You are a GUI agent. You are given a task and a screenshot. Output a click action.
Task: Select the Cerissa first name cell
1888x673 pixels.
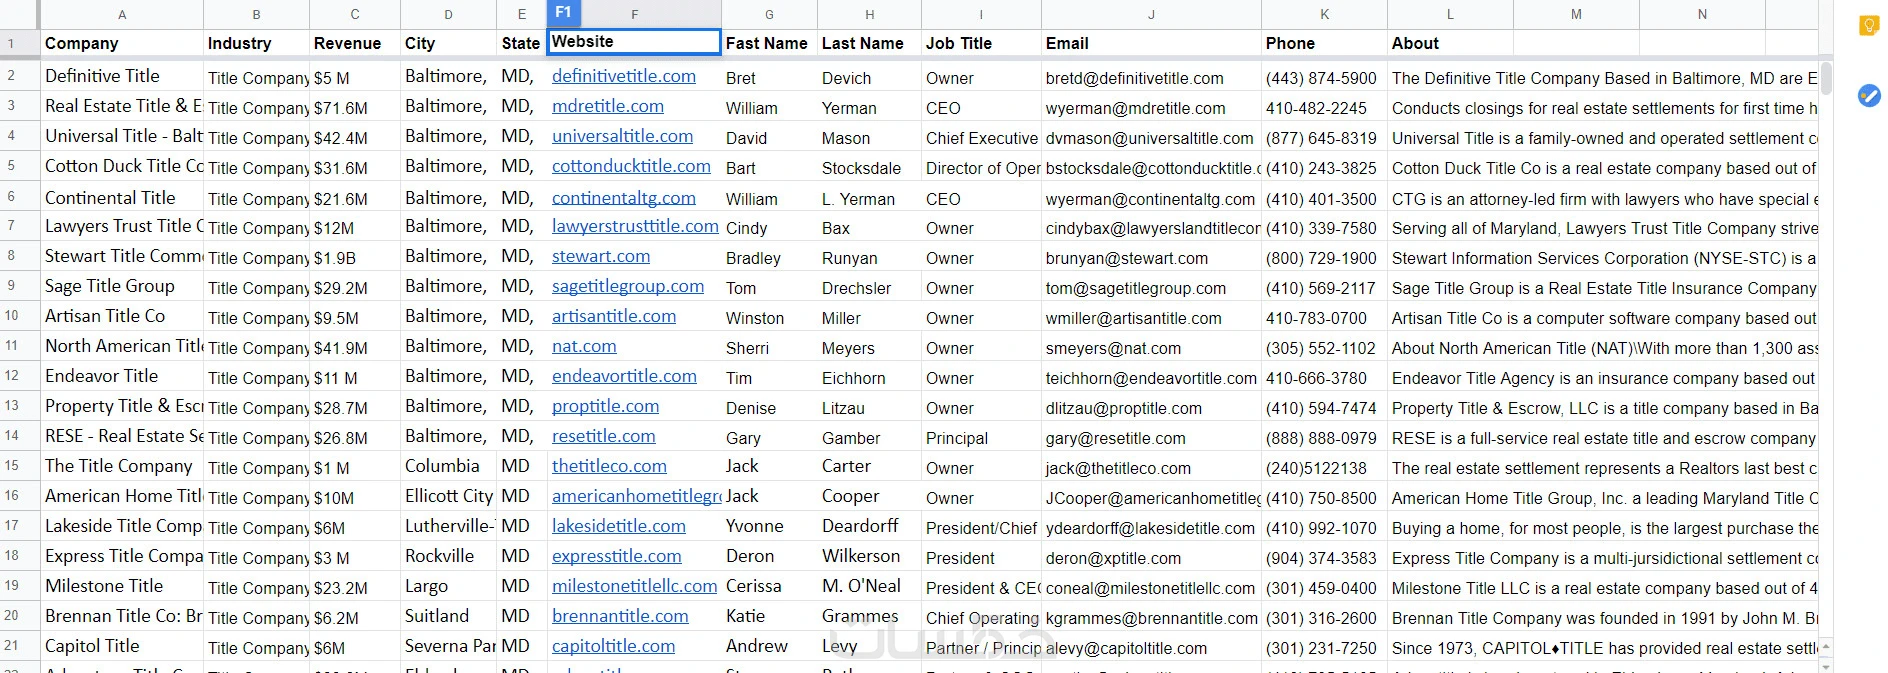click(x=769, y=586)
